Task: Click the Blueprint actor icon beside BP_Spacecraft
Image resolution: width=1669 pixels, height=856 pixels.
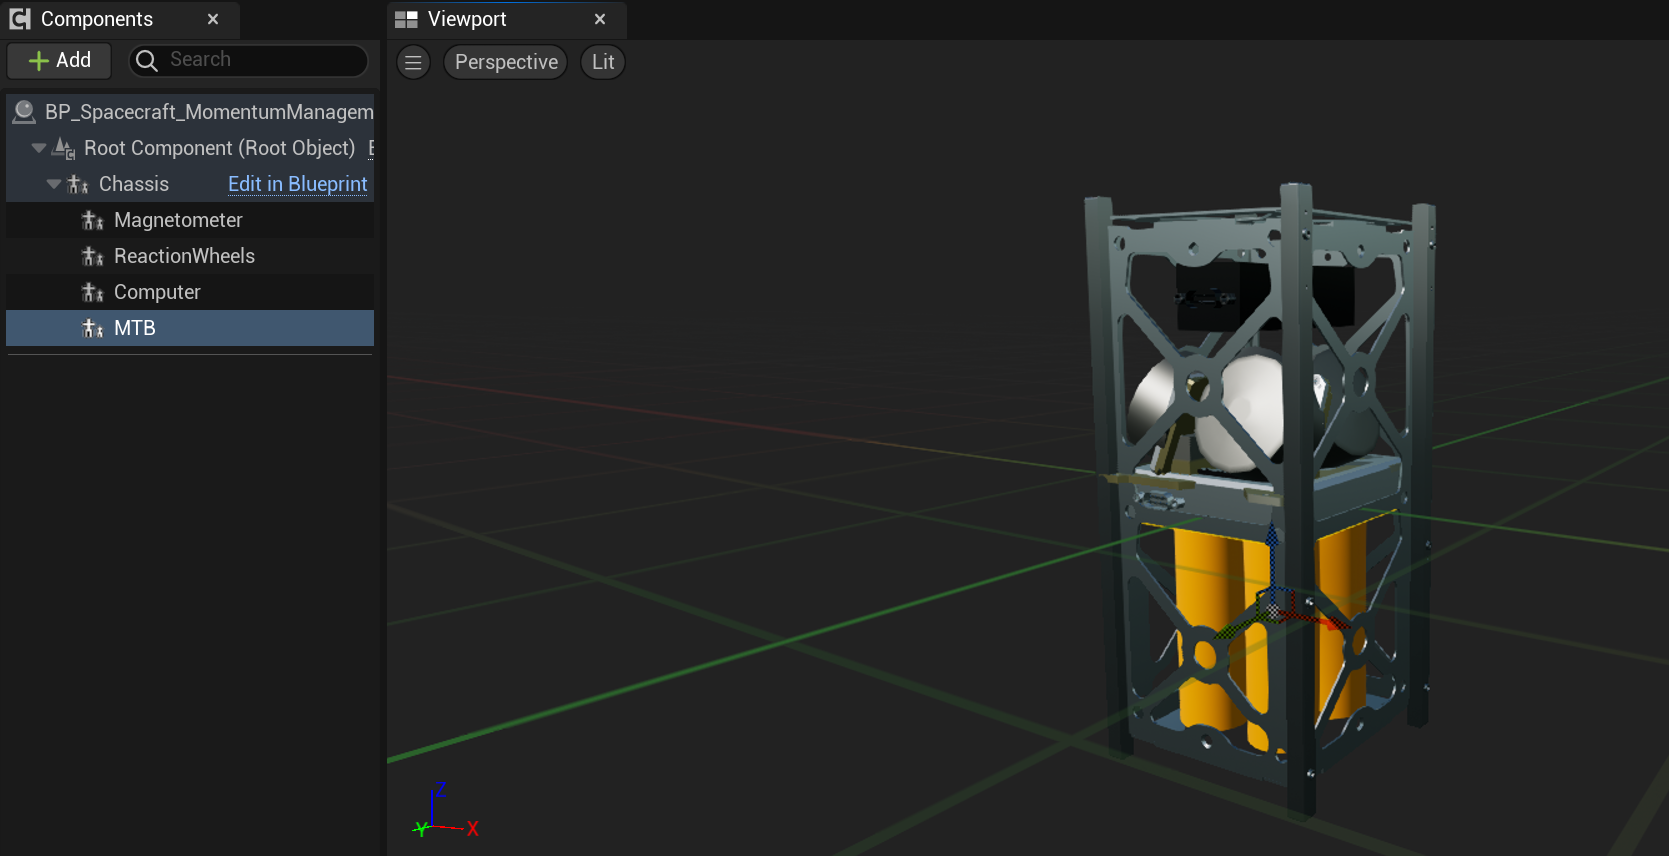Action: (24, 112)
